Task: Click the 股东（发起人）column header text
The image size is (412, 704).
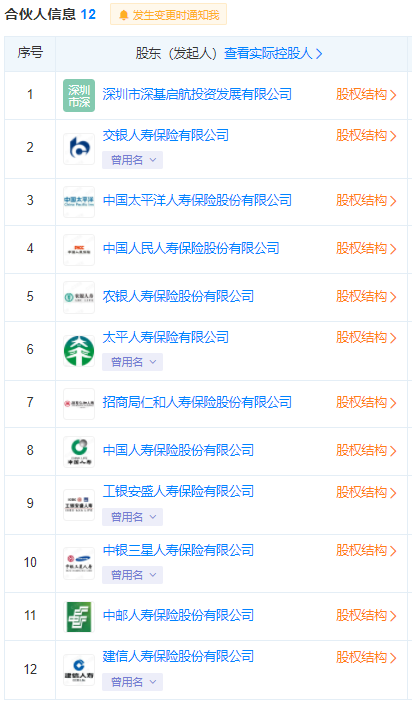Action: [x=177, y=53]
